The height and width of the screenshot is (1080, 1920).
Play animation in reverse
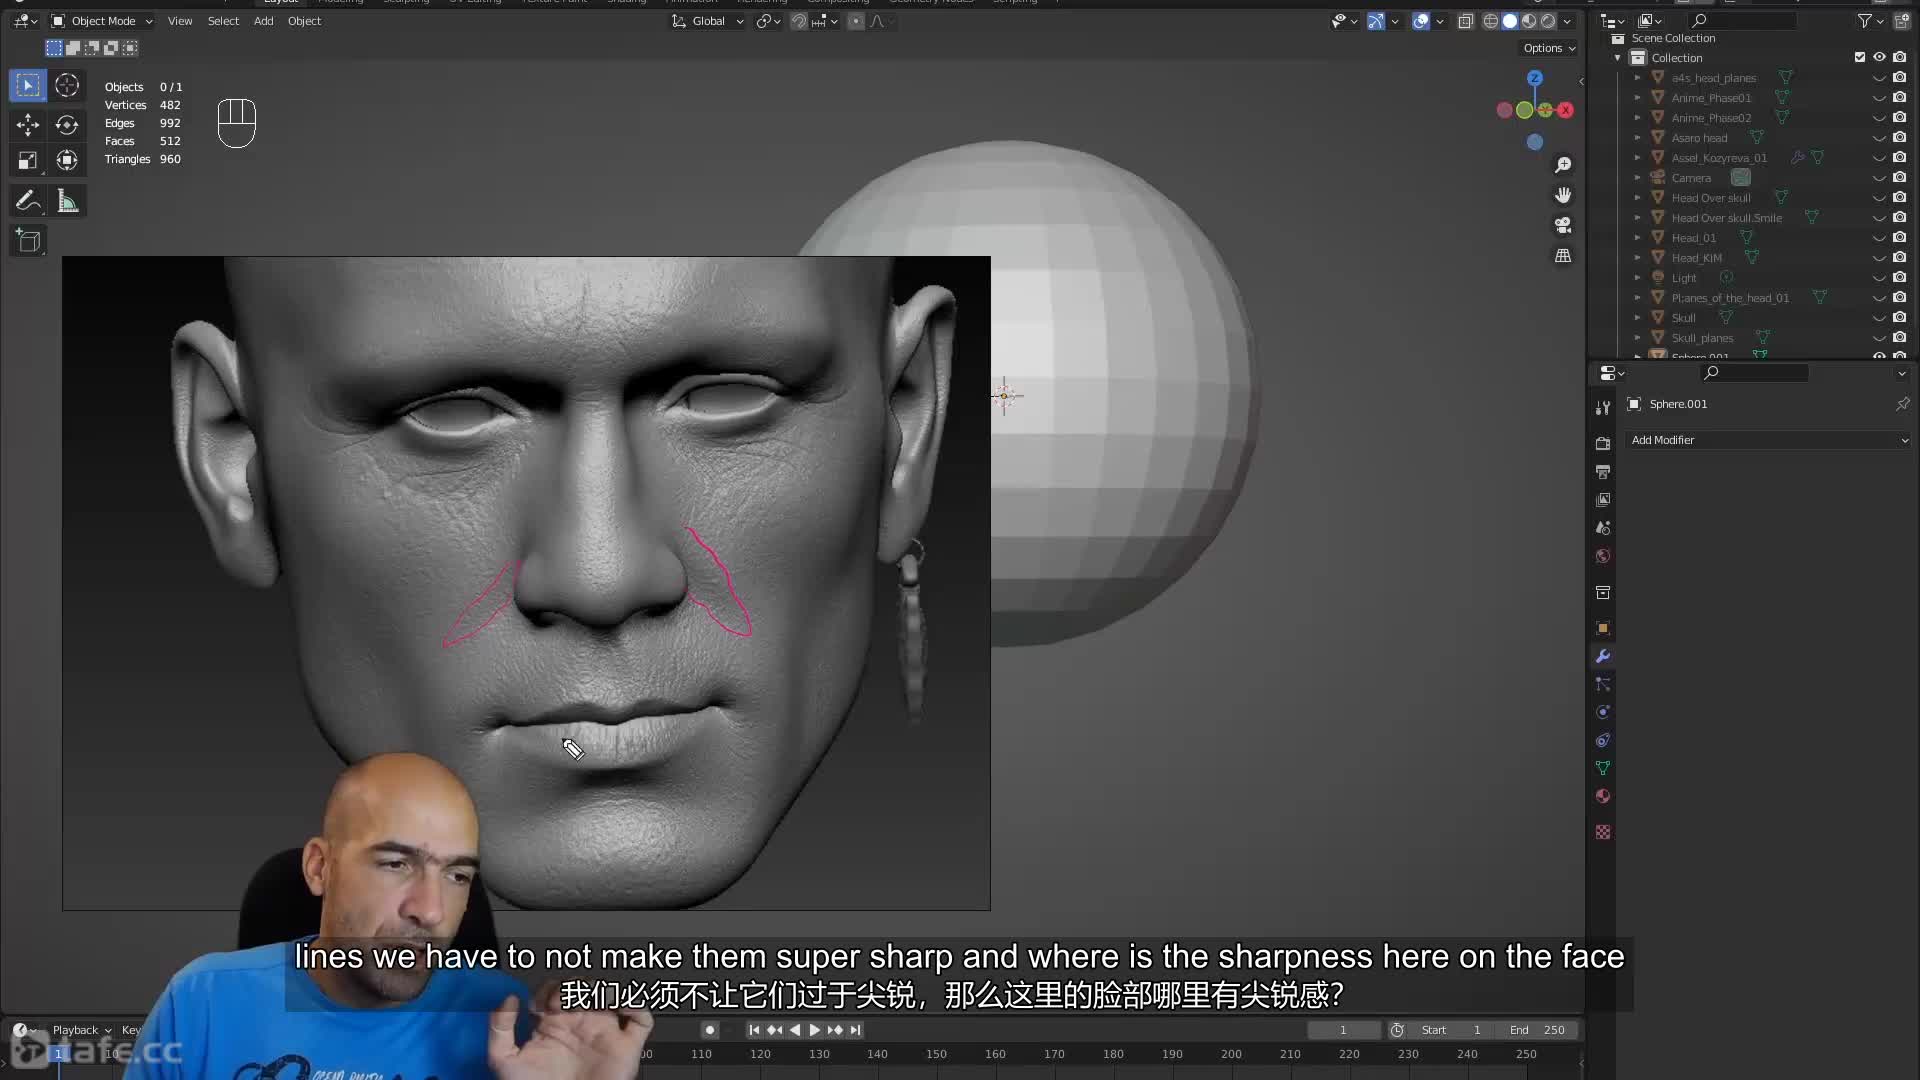(x=795, y=1030)
